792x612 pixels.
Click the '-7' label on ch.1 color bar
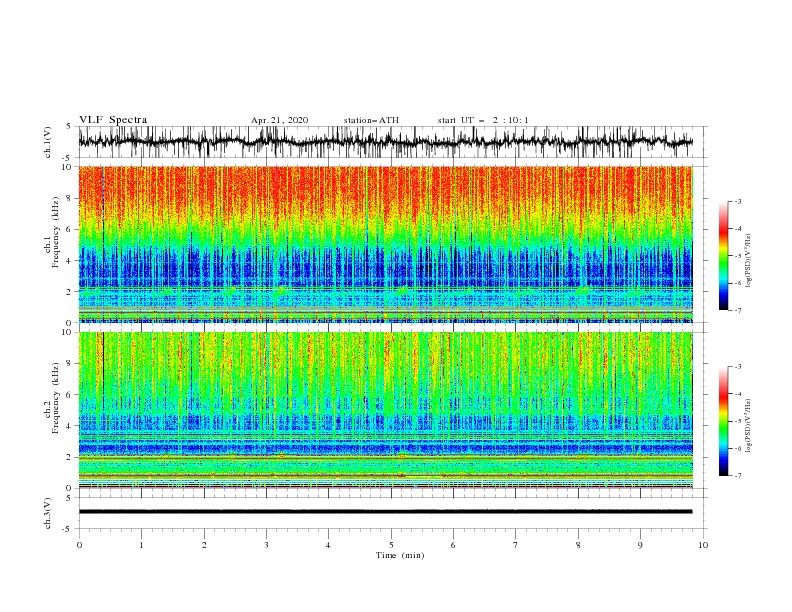tap(737, 310)
